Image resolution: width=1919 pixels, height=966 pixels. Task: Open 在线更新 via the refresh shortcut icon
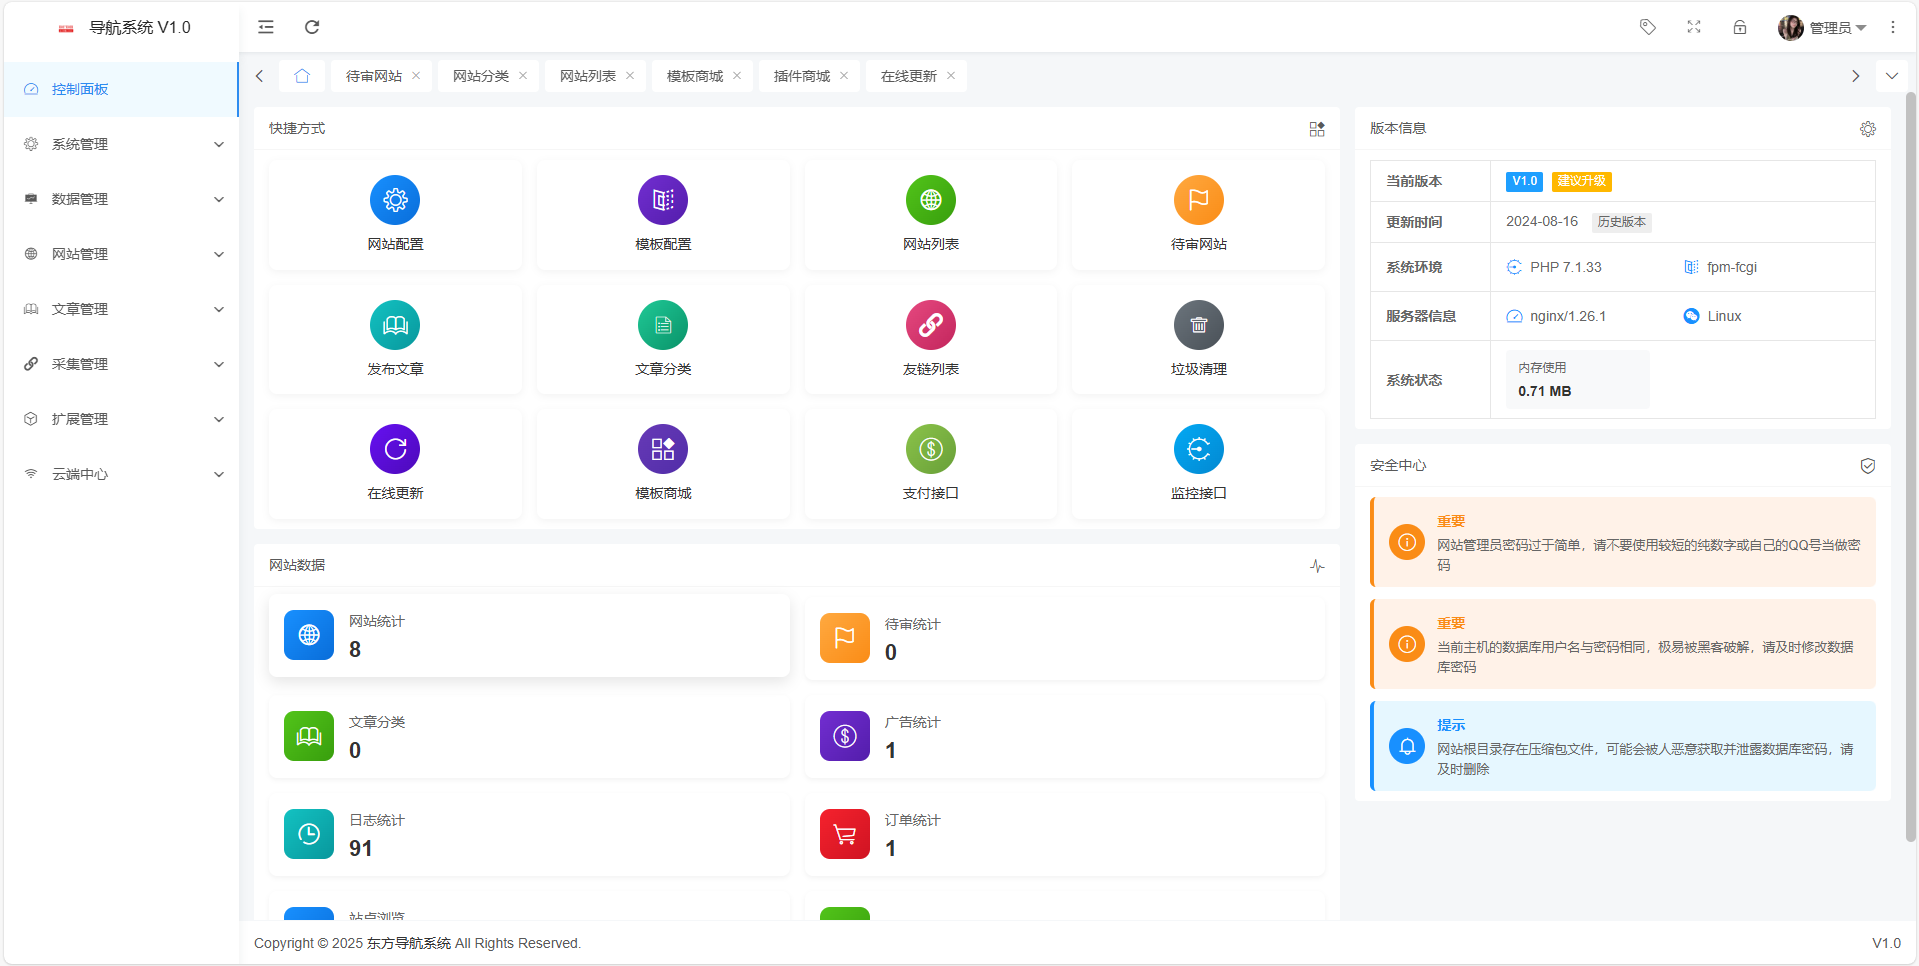click(395, 449)
